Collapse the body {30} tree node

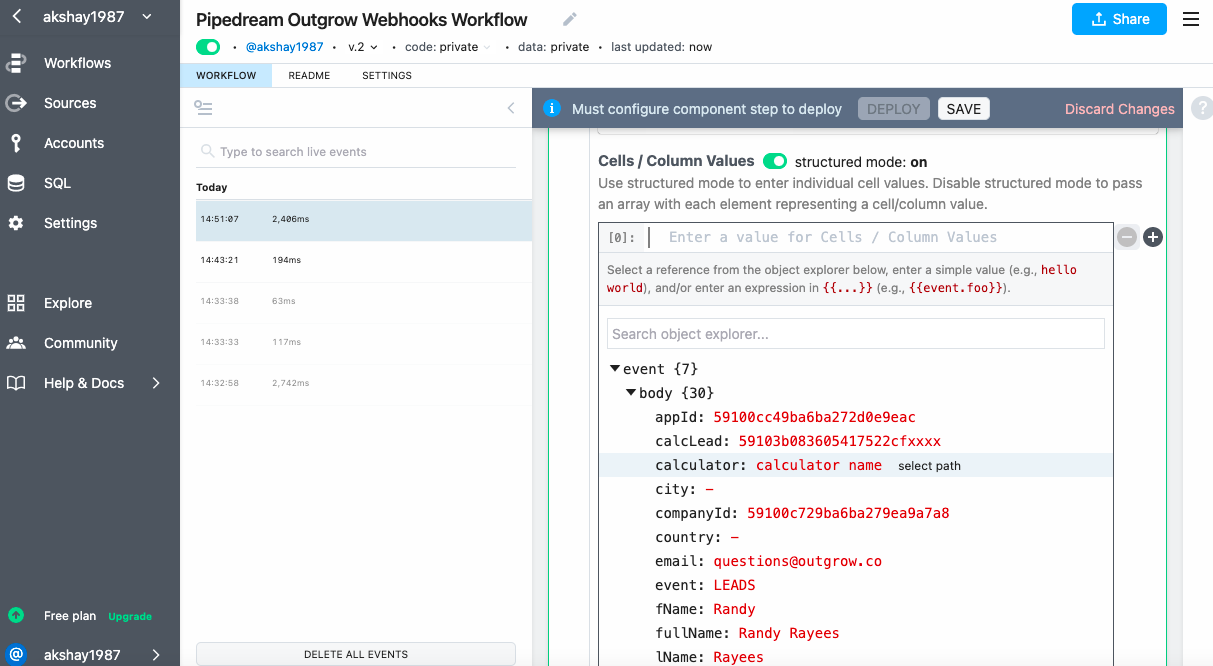[x=631, y=392]
